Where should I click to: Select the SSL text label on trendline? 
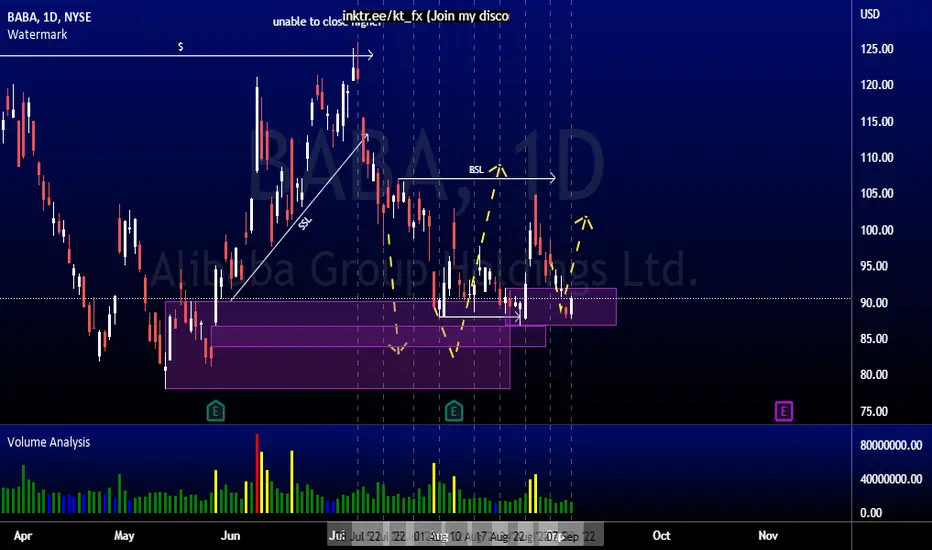[304, 224]
